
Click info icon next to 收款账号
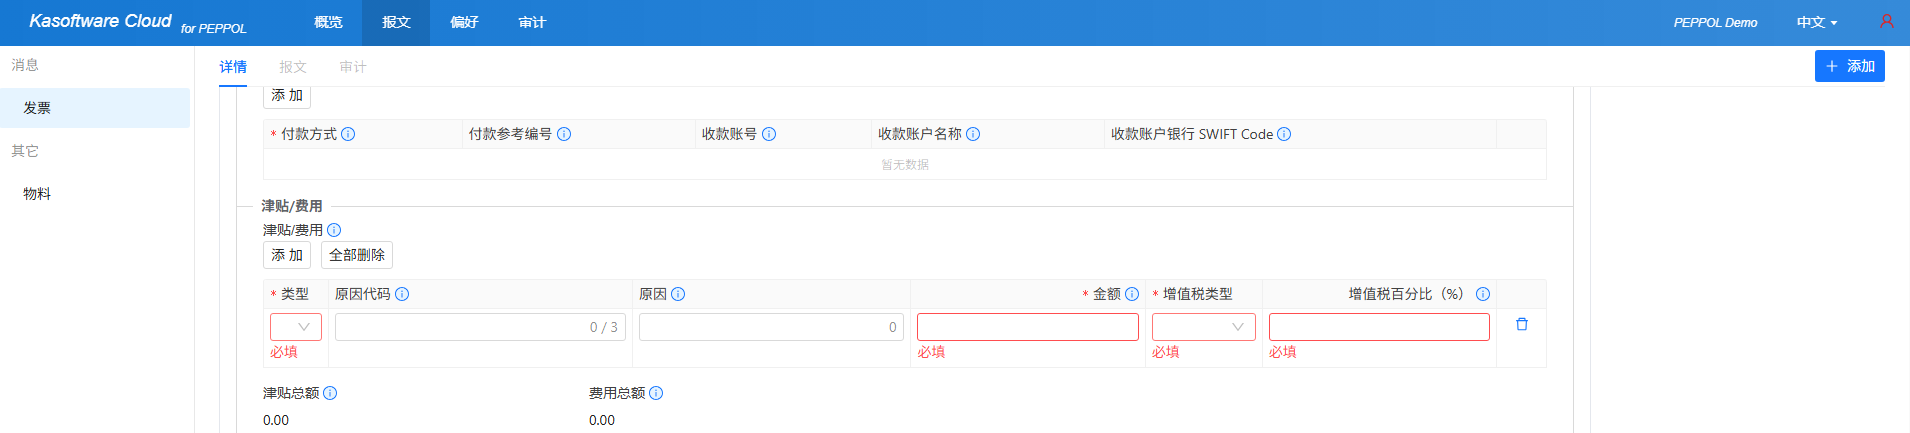click(x=769, y=134)
